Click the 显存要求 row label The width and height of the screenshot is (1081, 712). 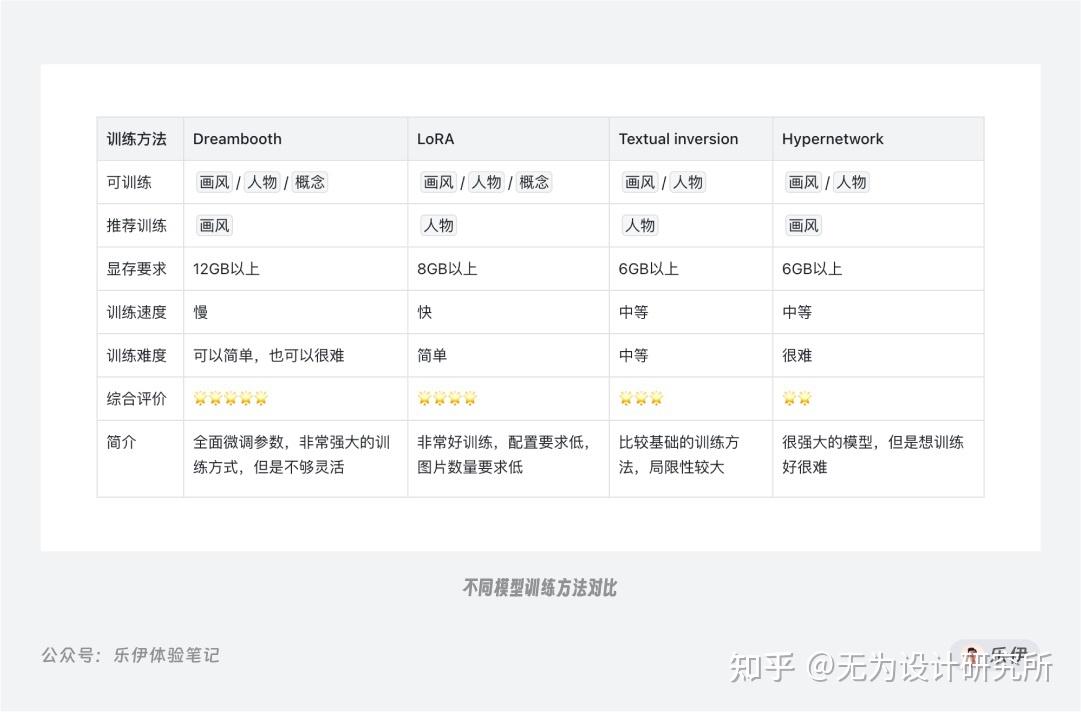137,269
